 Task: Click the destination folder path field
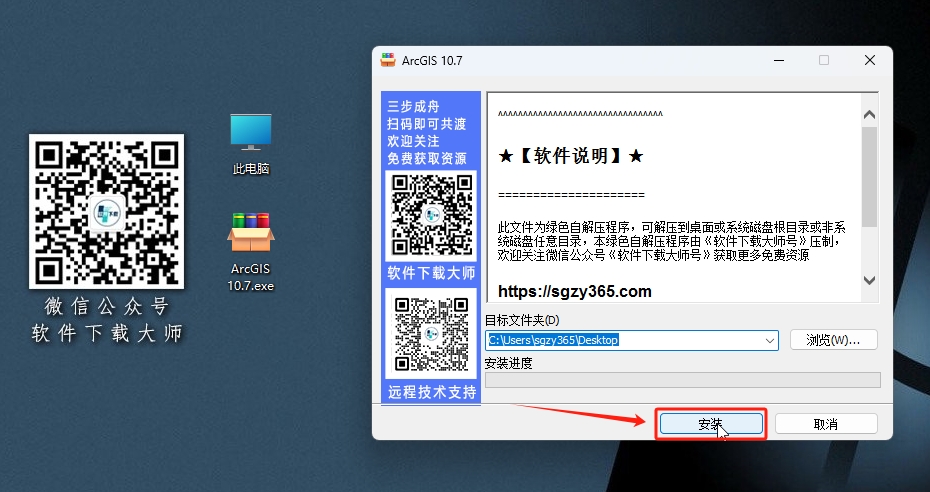[x=632, y=340]
